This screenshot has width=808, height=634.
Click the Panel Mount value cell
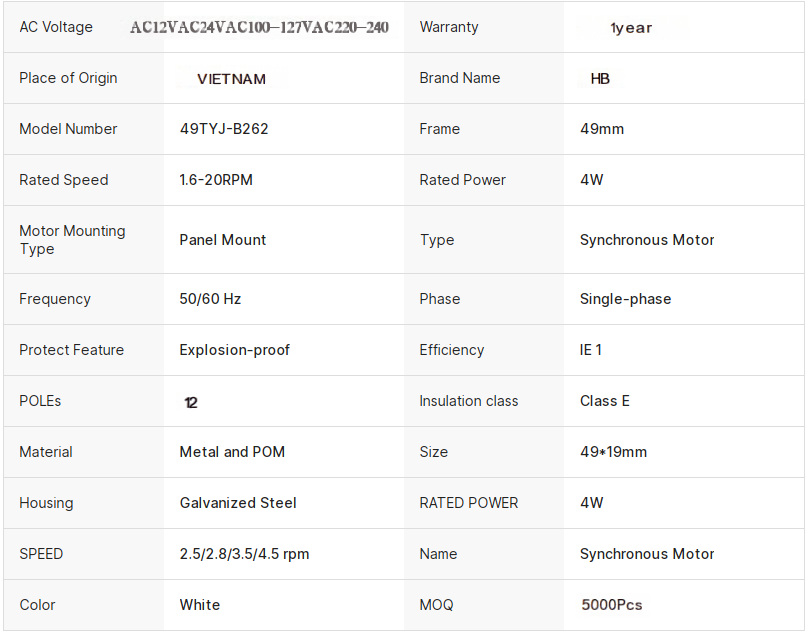point(223,240)
